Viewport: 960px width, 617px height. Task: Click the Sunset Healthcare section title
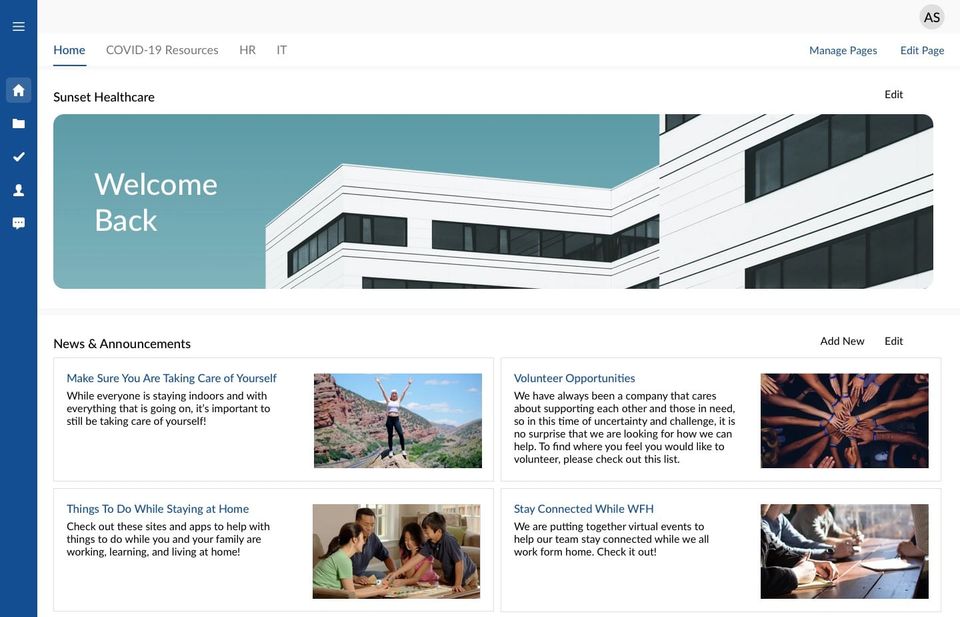coord(103,97)
